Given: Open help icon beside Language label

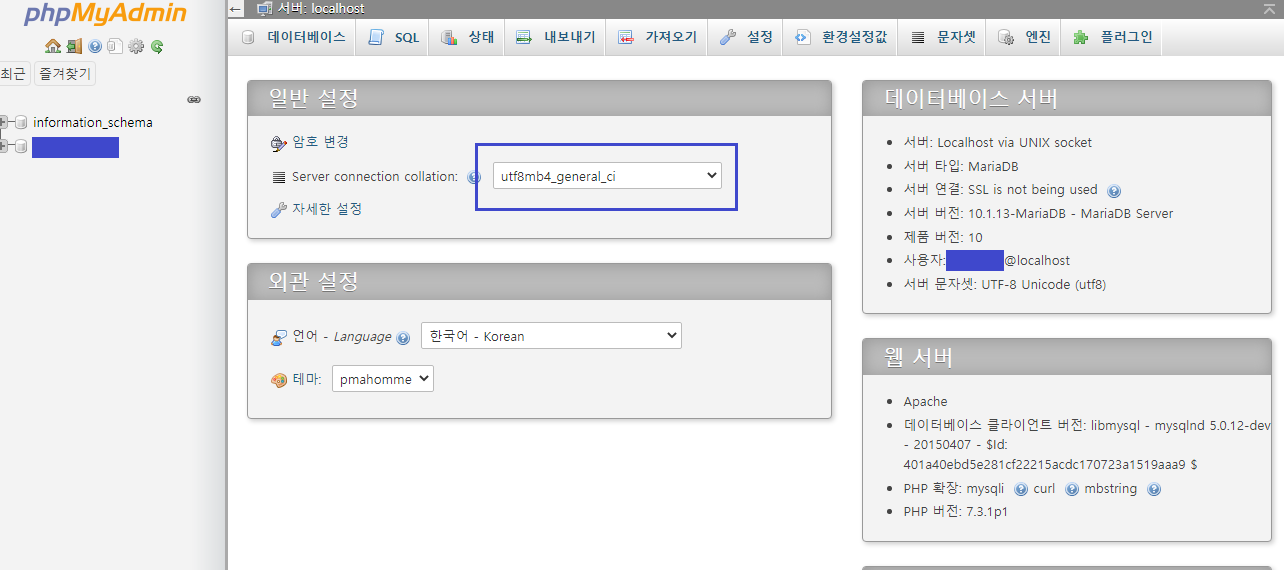Looking at the screenshot, I should pos(403,338).
